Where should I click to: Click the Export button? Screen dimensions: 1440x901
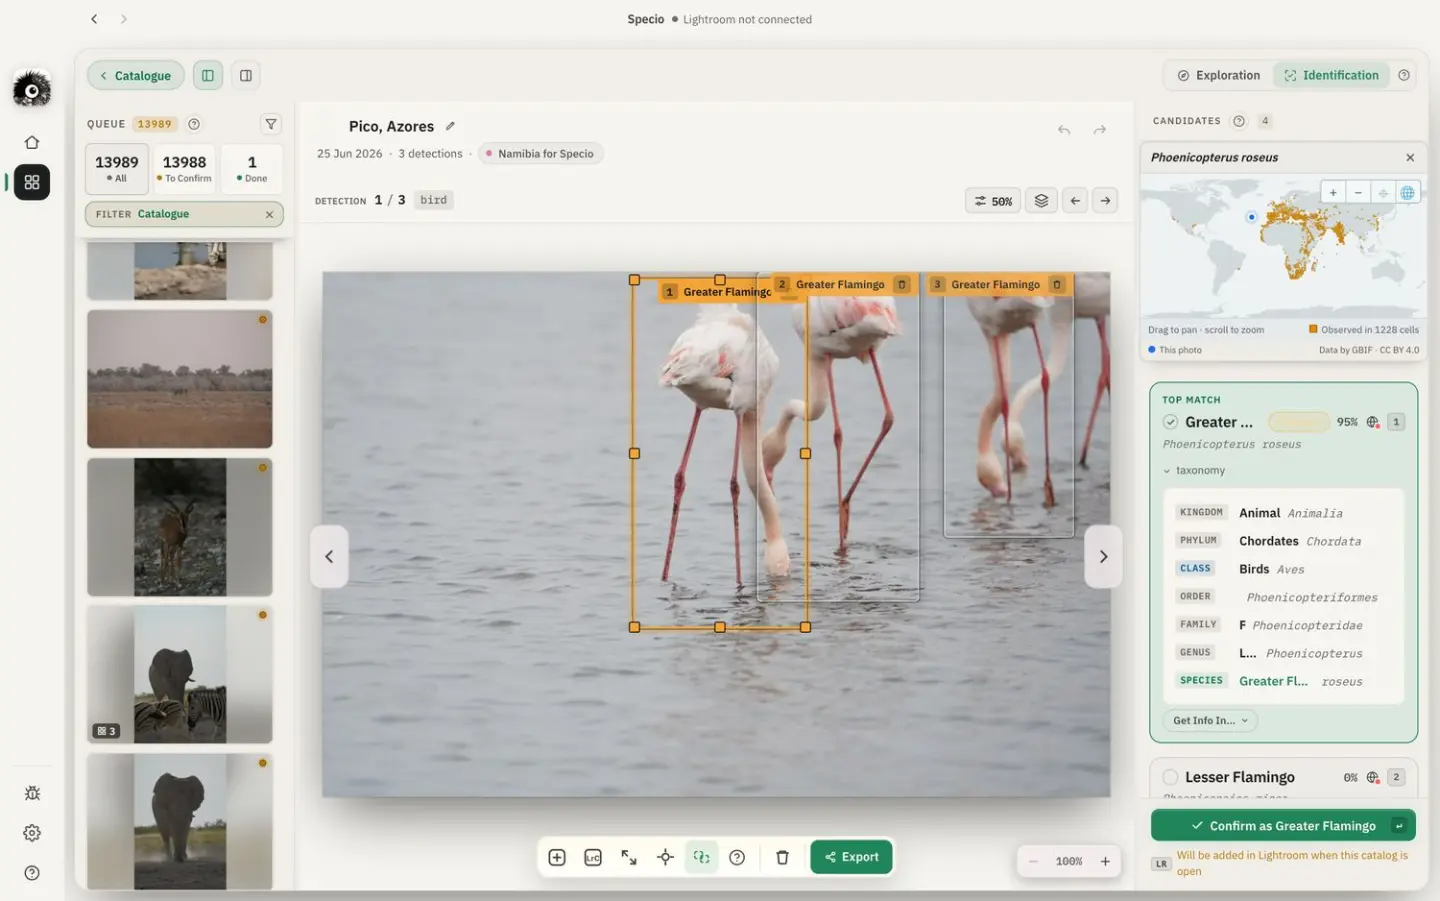point(851,857)
